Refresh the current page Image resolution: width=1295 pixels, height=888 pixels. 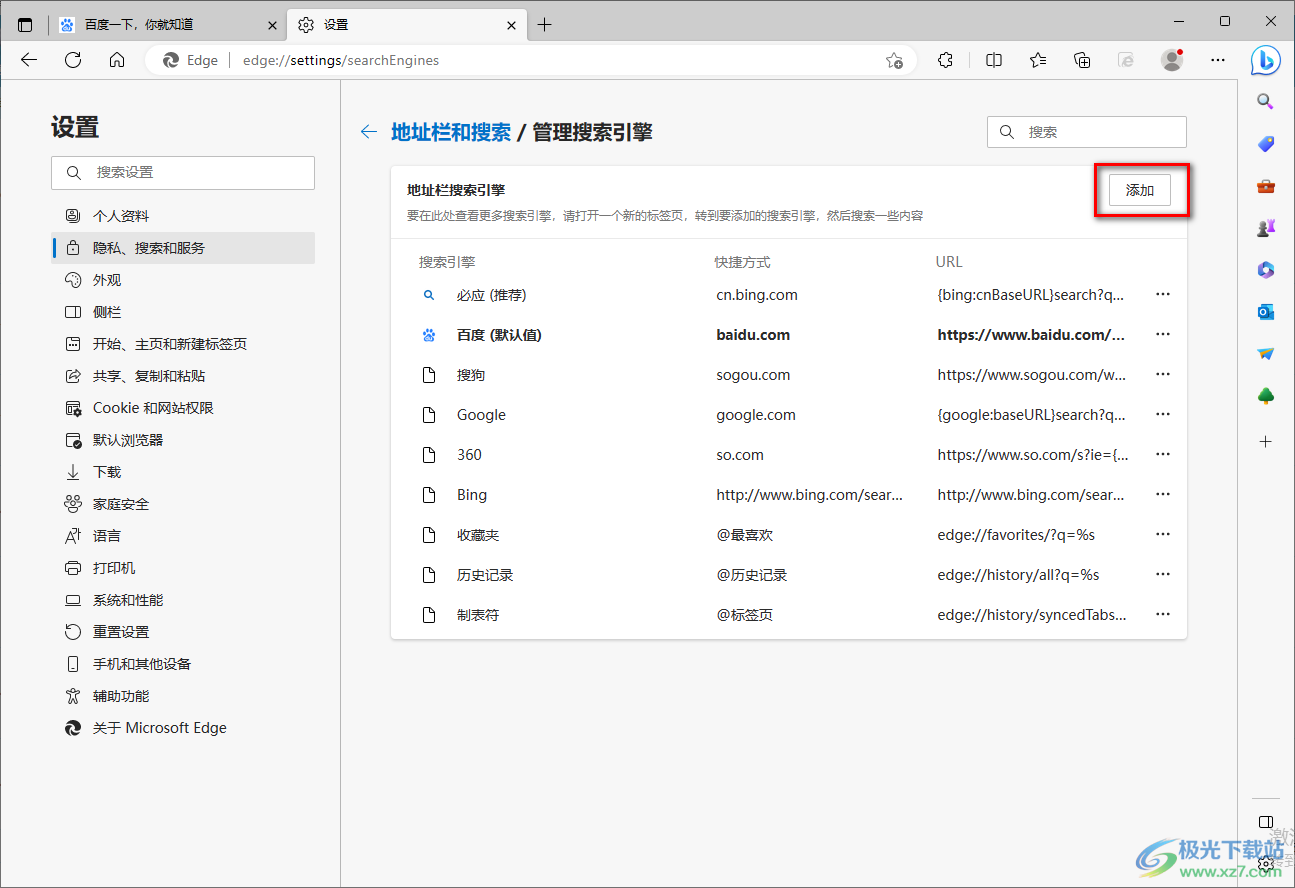pyautogui.click(x=73, y=60)
